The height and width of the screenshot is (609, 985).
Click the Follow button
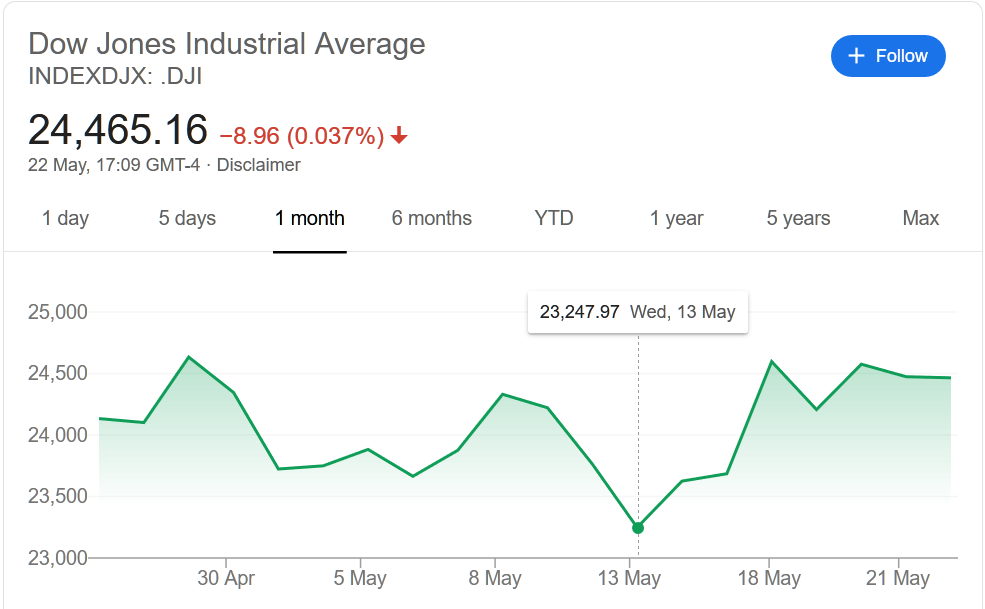click(x=888, y=56)
